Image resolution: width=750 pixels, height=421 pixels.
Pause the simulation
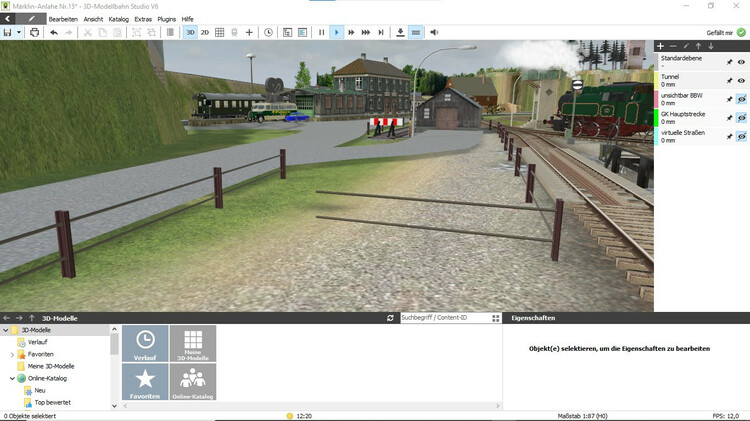tap(321, 32)
